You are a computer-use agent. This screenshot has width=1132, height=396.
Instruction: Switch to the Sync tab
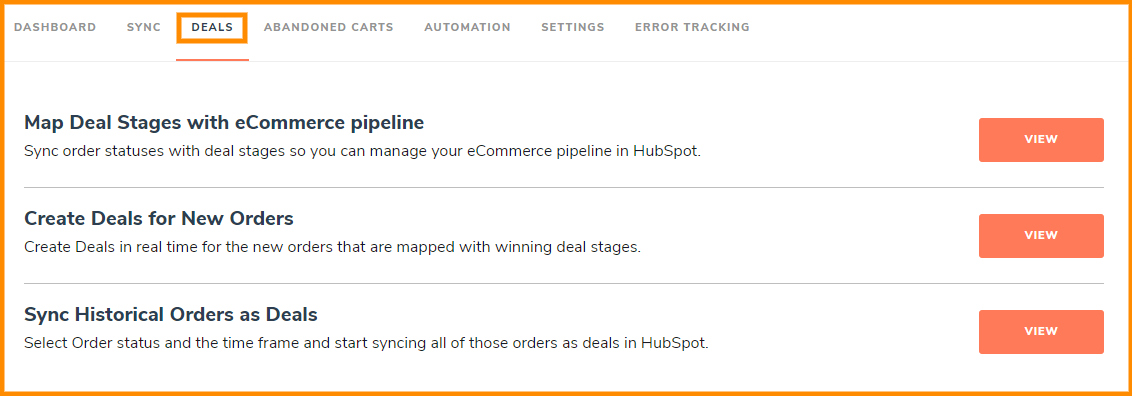144,27
